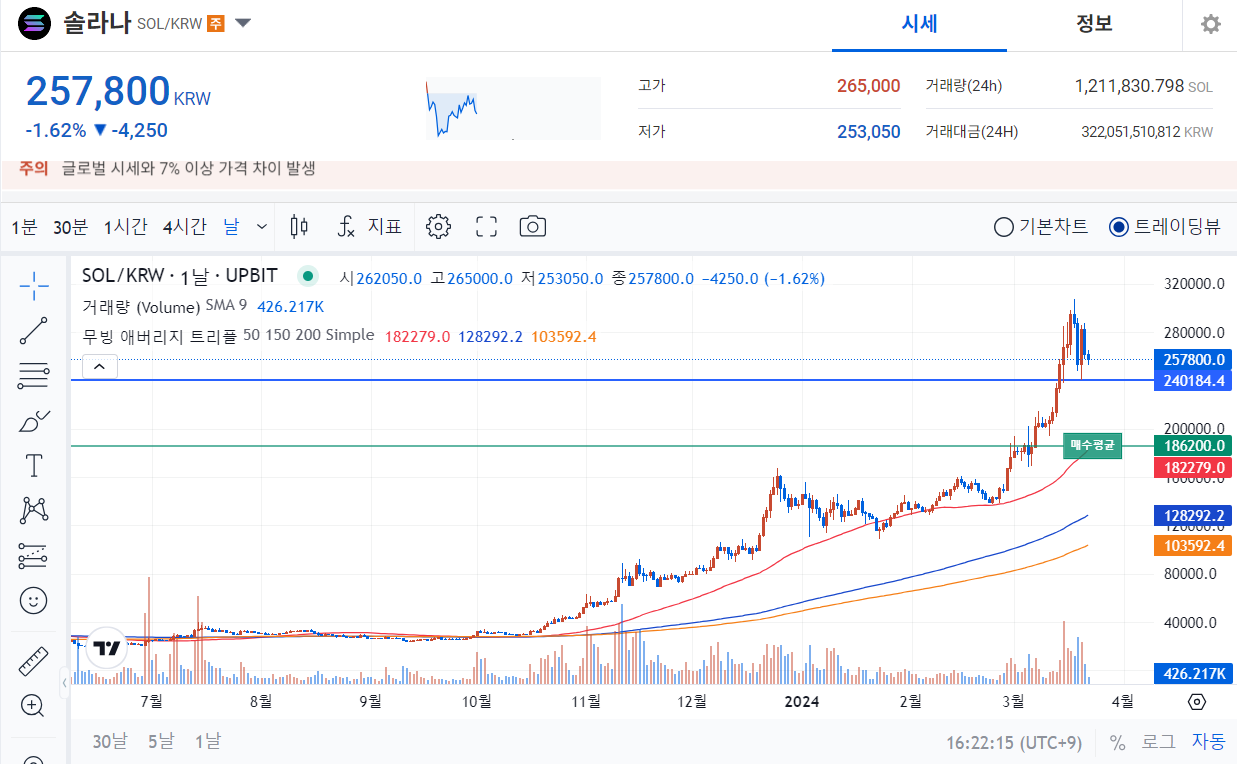Screen dimensions: 1237x764
Task: Open the time interval dropdown chevron
Action: [x=262, y=227]
